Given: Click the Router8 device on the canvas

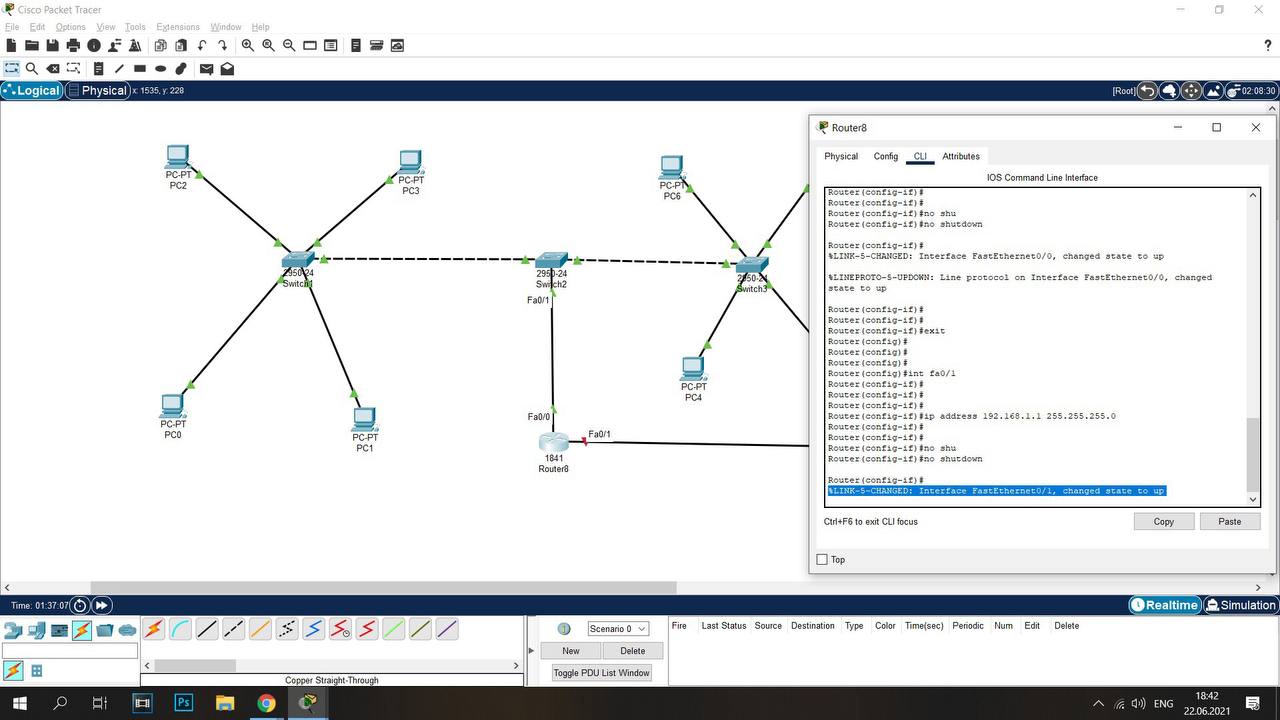Looking at the screenshot, I should point(553,443).
